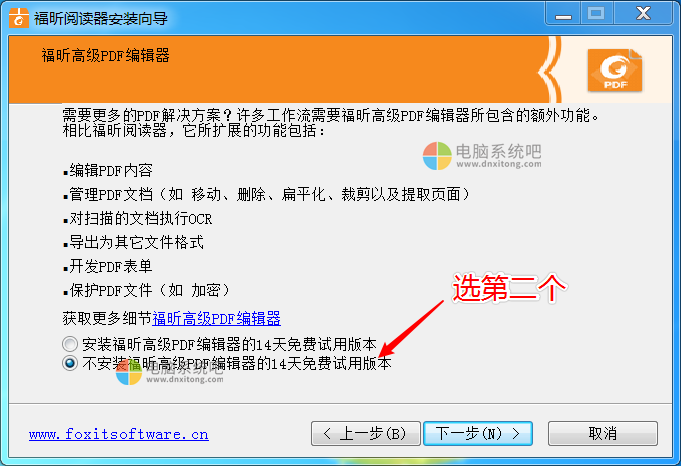
Task: Click the 福昕阅读器安装向导 window title text
Action: pos(101,18)
